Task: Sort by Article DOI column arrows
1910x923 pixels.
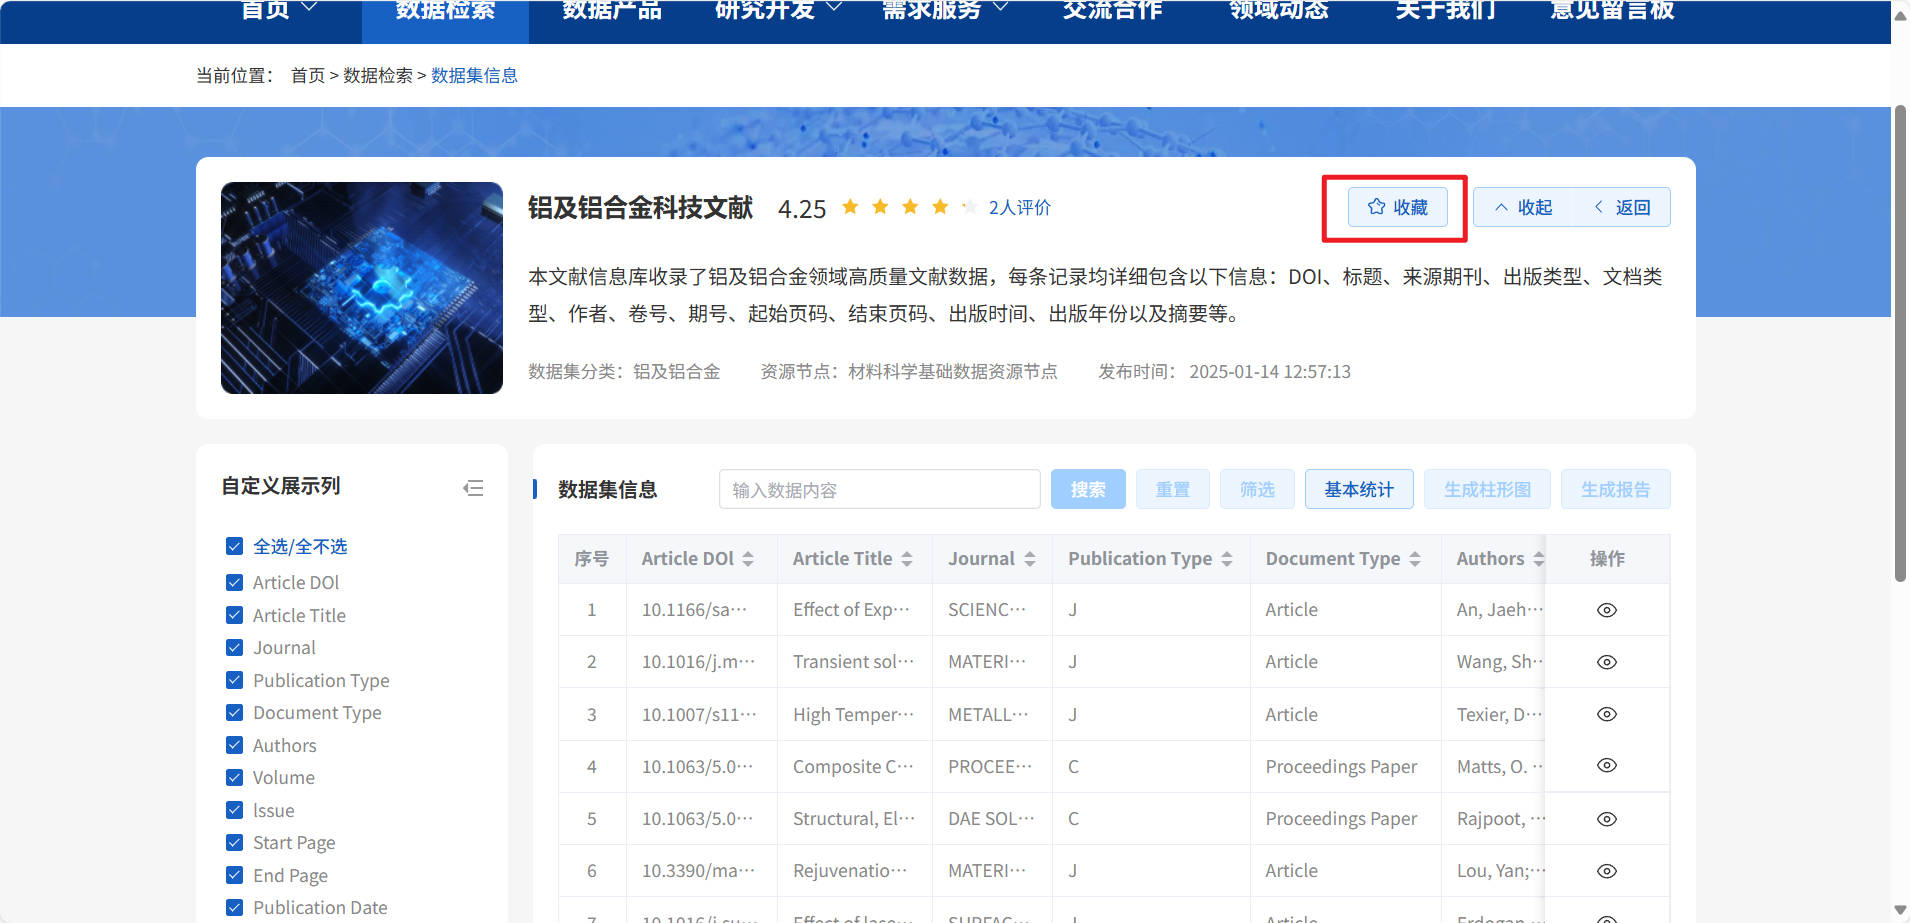Action: 748,559
